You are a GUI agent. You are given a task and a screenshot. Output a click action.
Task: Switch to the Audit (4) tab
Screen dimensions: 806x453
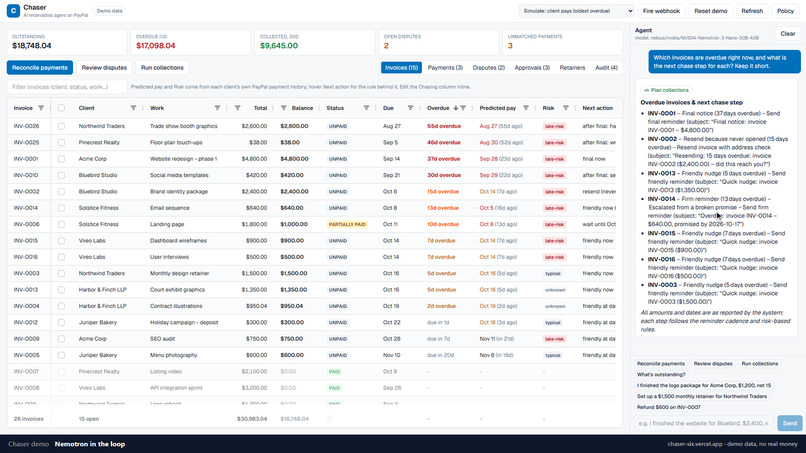point(607,67)
